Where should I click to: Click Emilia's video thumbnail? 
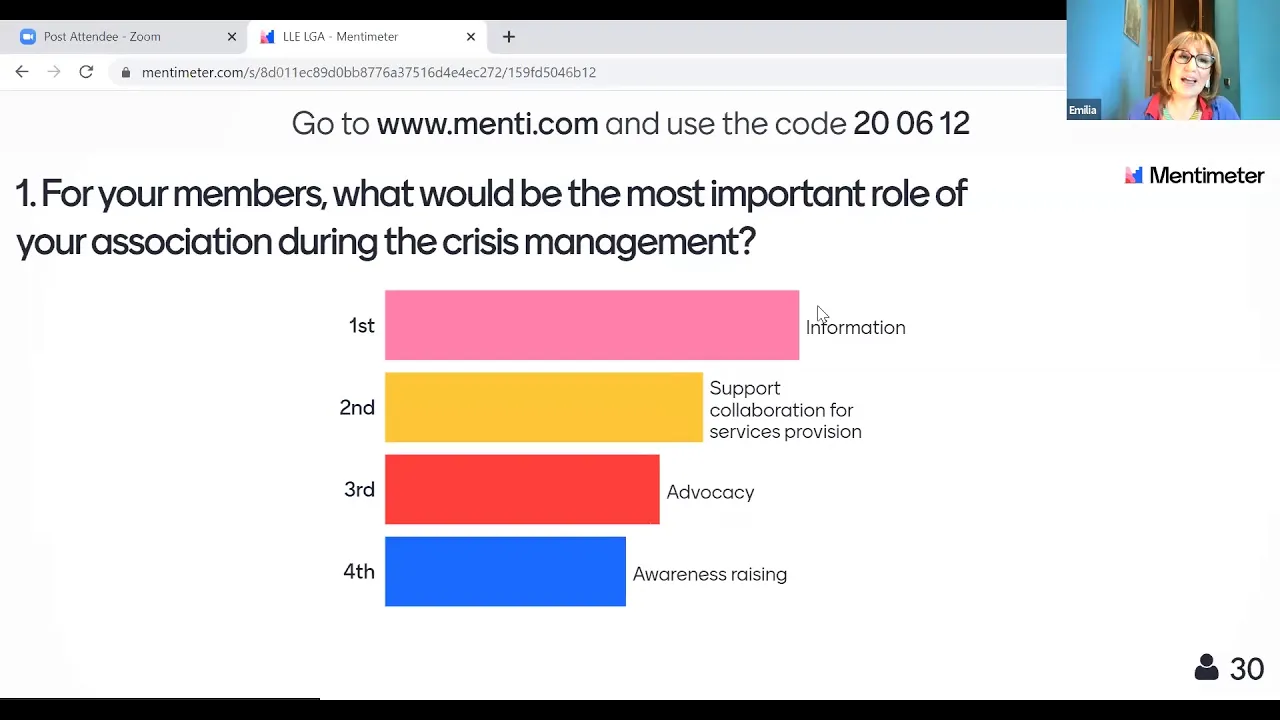[1173, 60]
